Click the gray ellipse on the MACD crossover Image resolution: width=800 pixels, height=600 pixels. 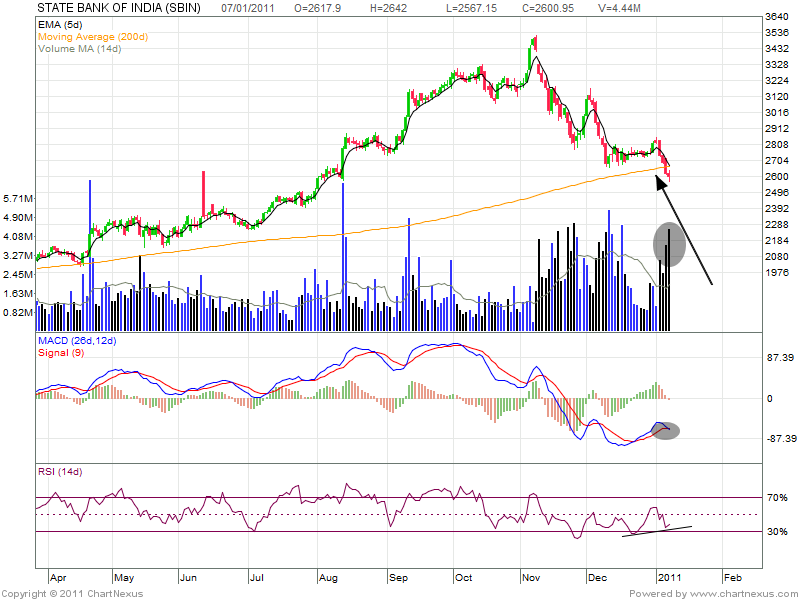click(665, 431)
